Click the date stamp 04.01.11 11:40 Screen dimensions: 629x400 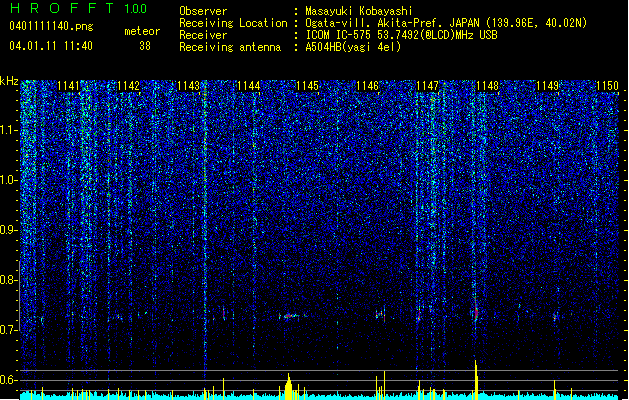tap(51, 46)
